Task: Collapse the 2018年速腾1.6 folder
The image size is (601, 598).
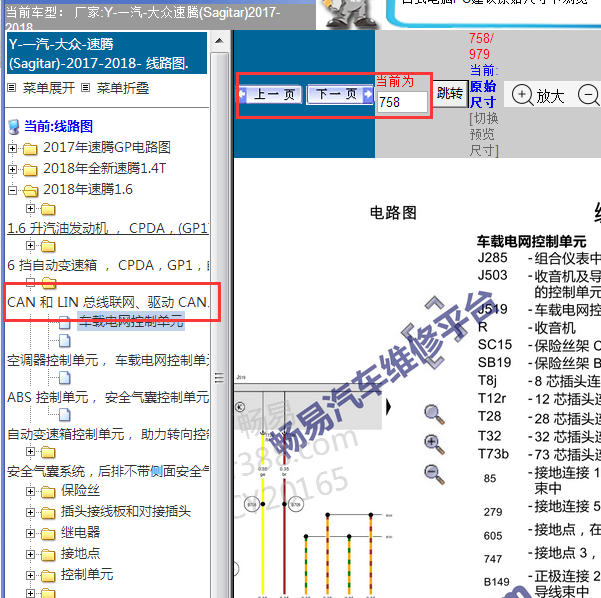Action: [x=12, y=190]
